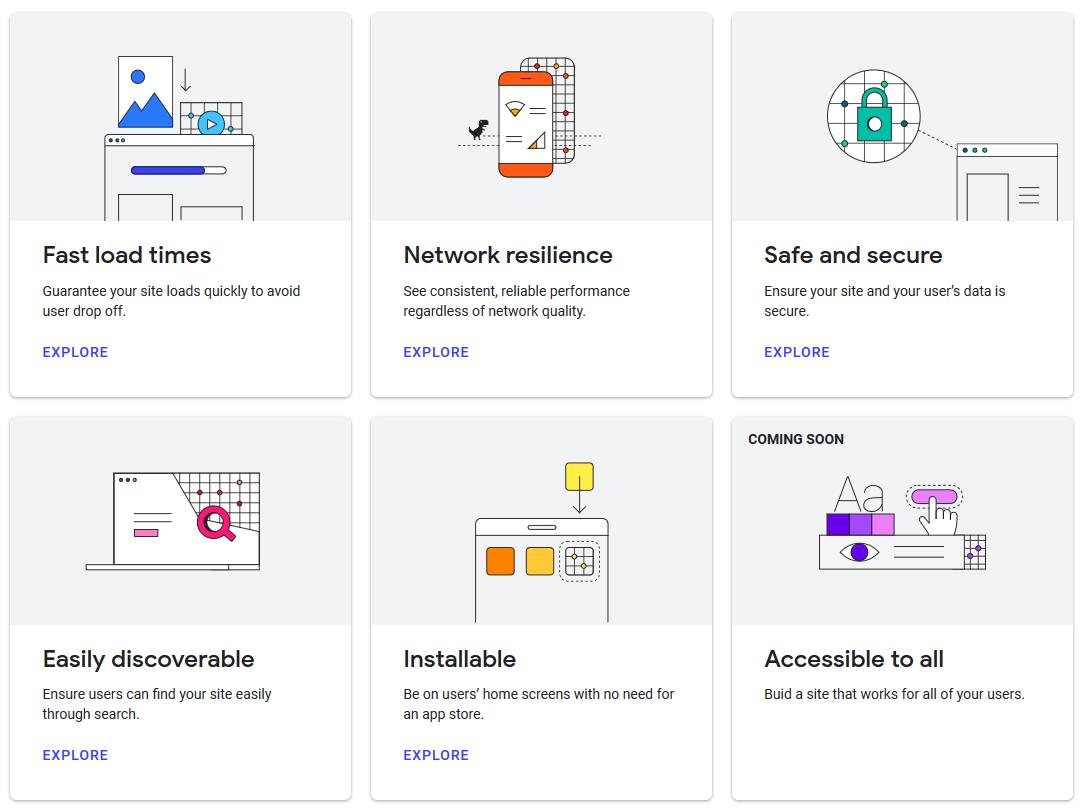Click the blue play button icon
The width and height of the screenshot is (1084, 810).
(211, 124)
